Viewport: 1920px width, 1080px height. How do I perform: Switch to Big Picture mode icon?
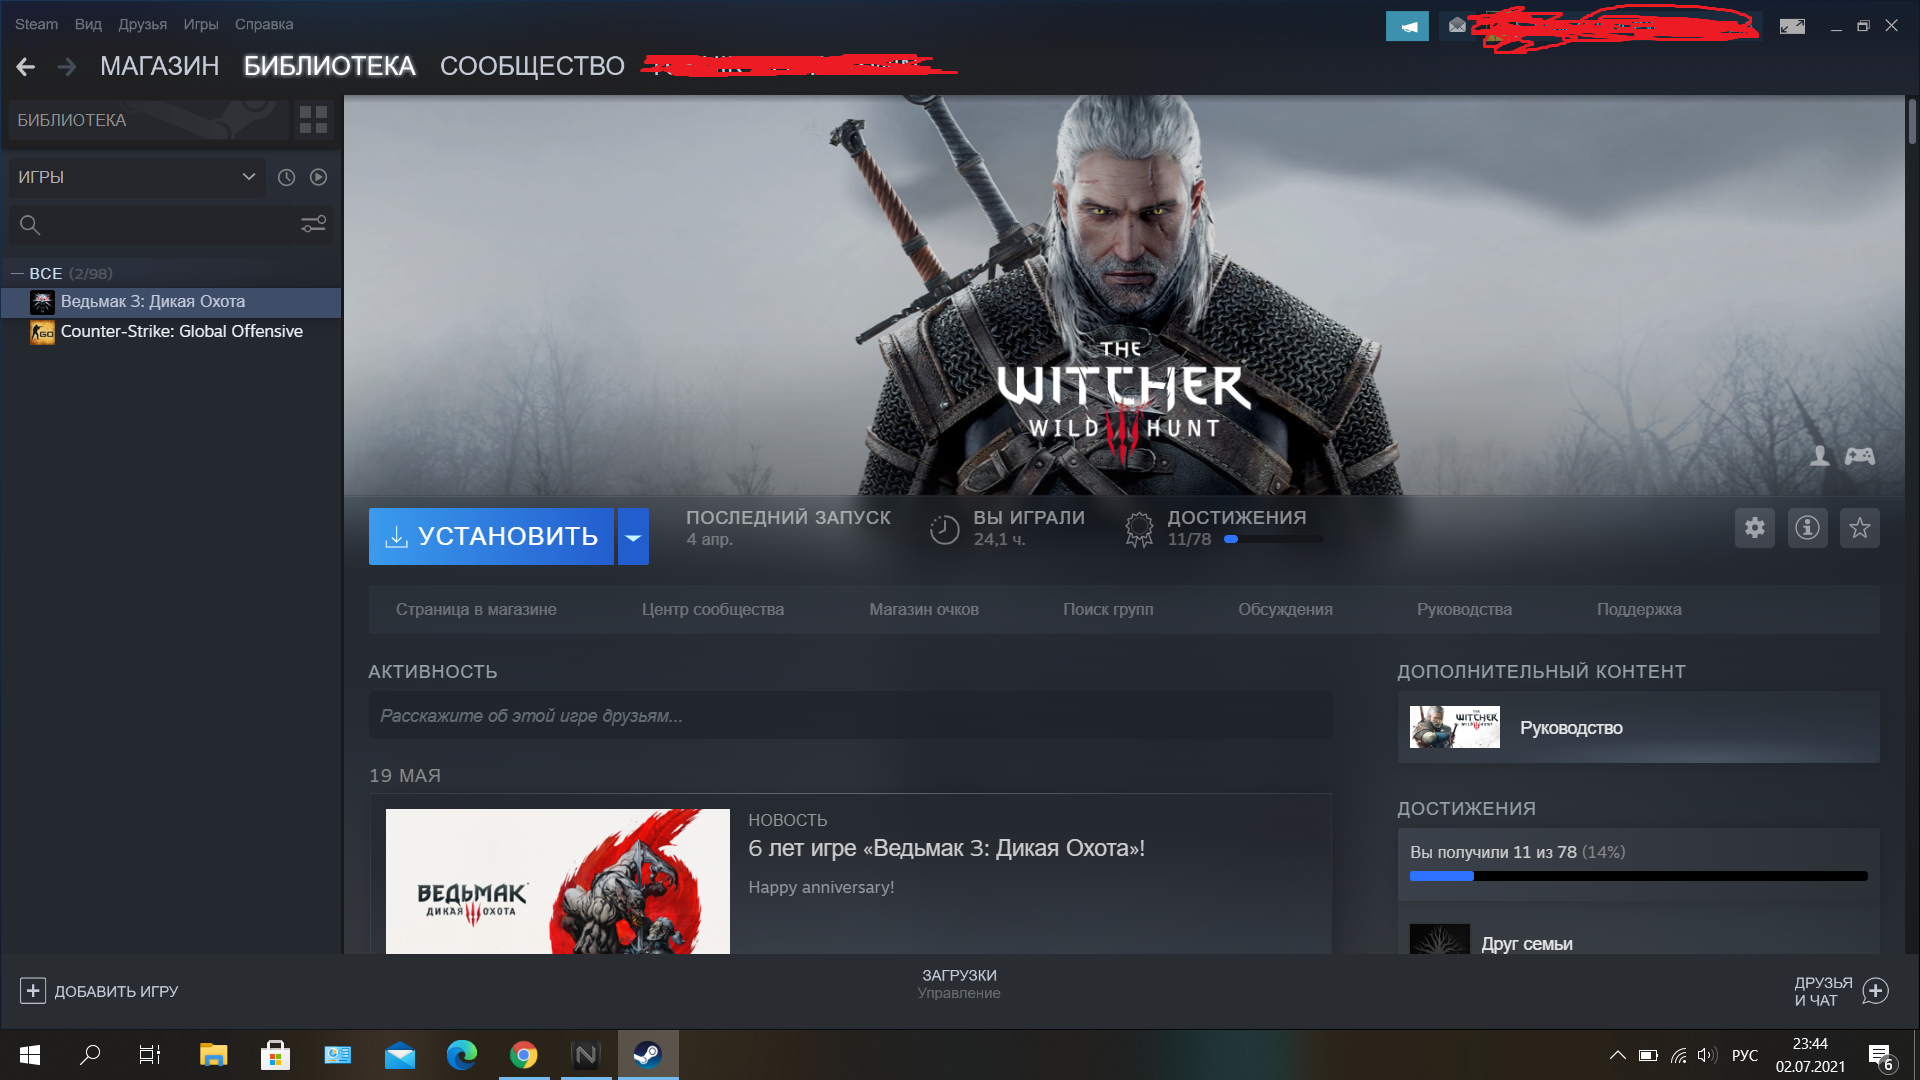(x=1792, y=26)
